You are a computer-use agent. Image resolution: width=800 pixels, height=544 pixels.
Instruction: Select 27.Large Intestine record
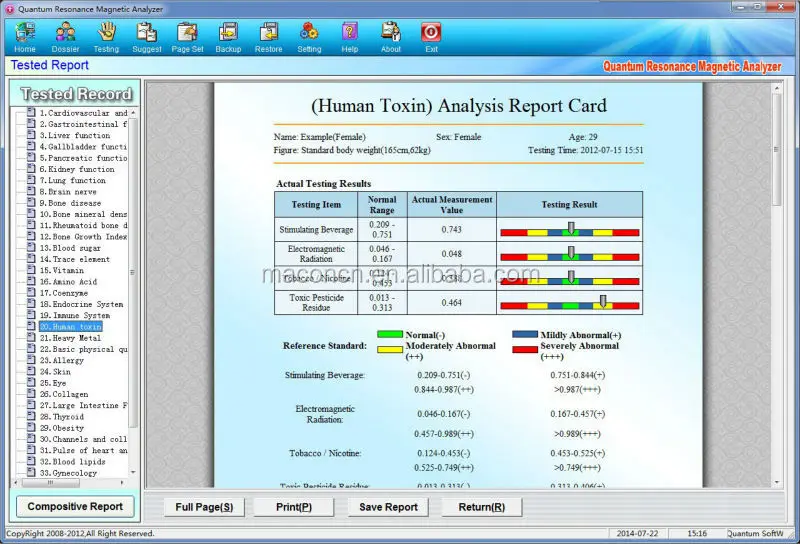(84, 405)
